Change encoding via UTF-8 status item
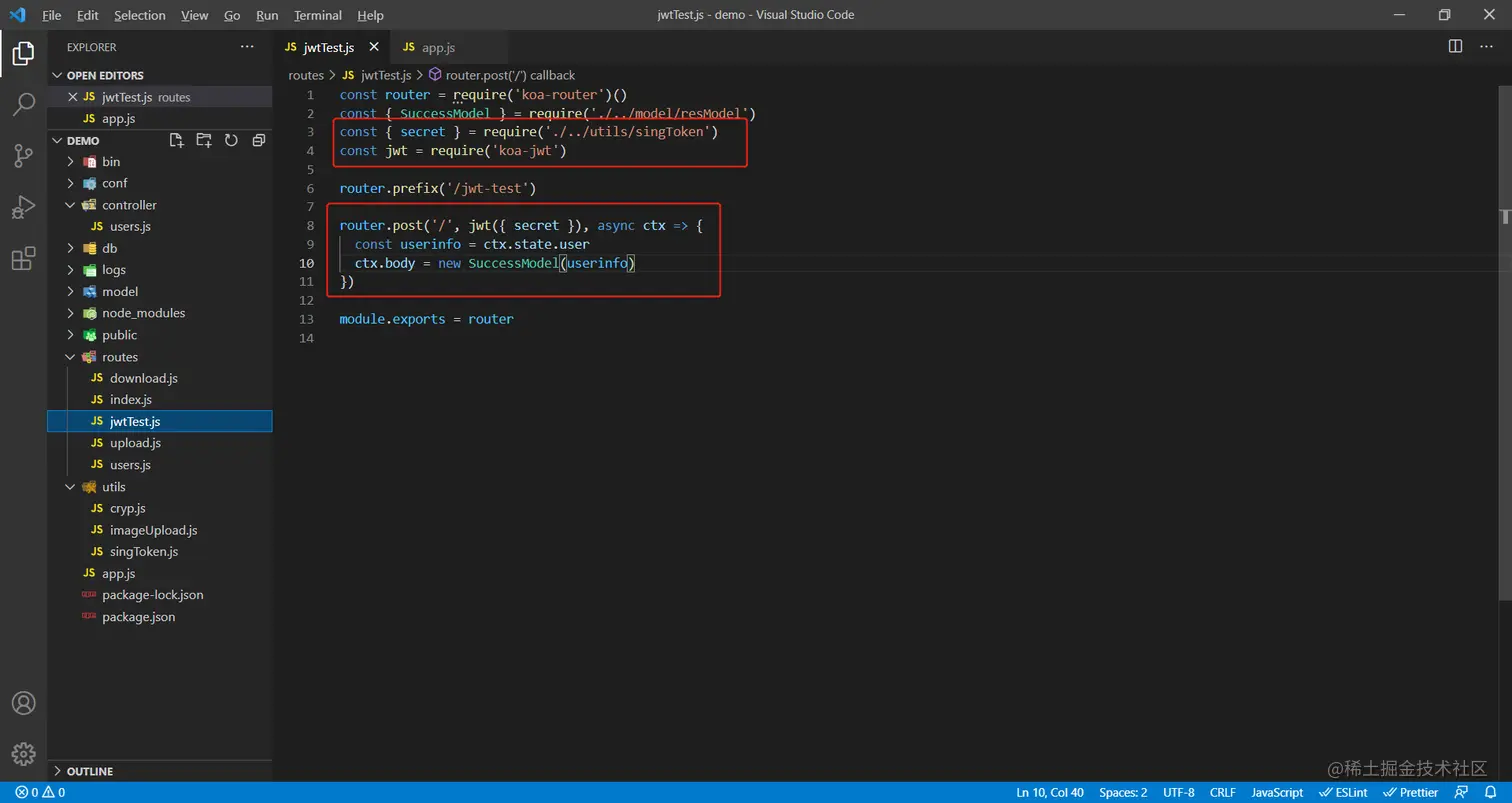The height and width of the screenshot is (803, 1512). [x=1179, y=792]
